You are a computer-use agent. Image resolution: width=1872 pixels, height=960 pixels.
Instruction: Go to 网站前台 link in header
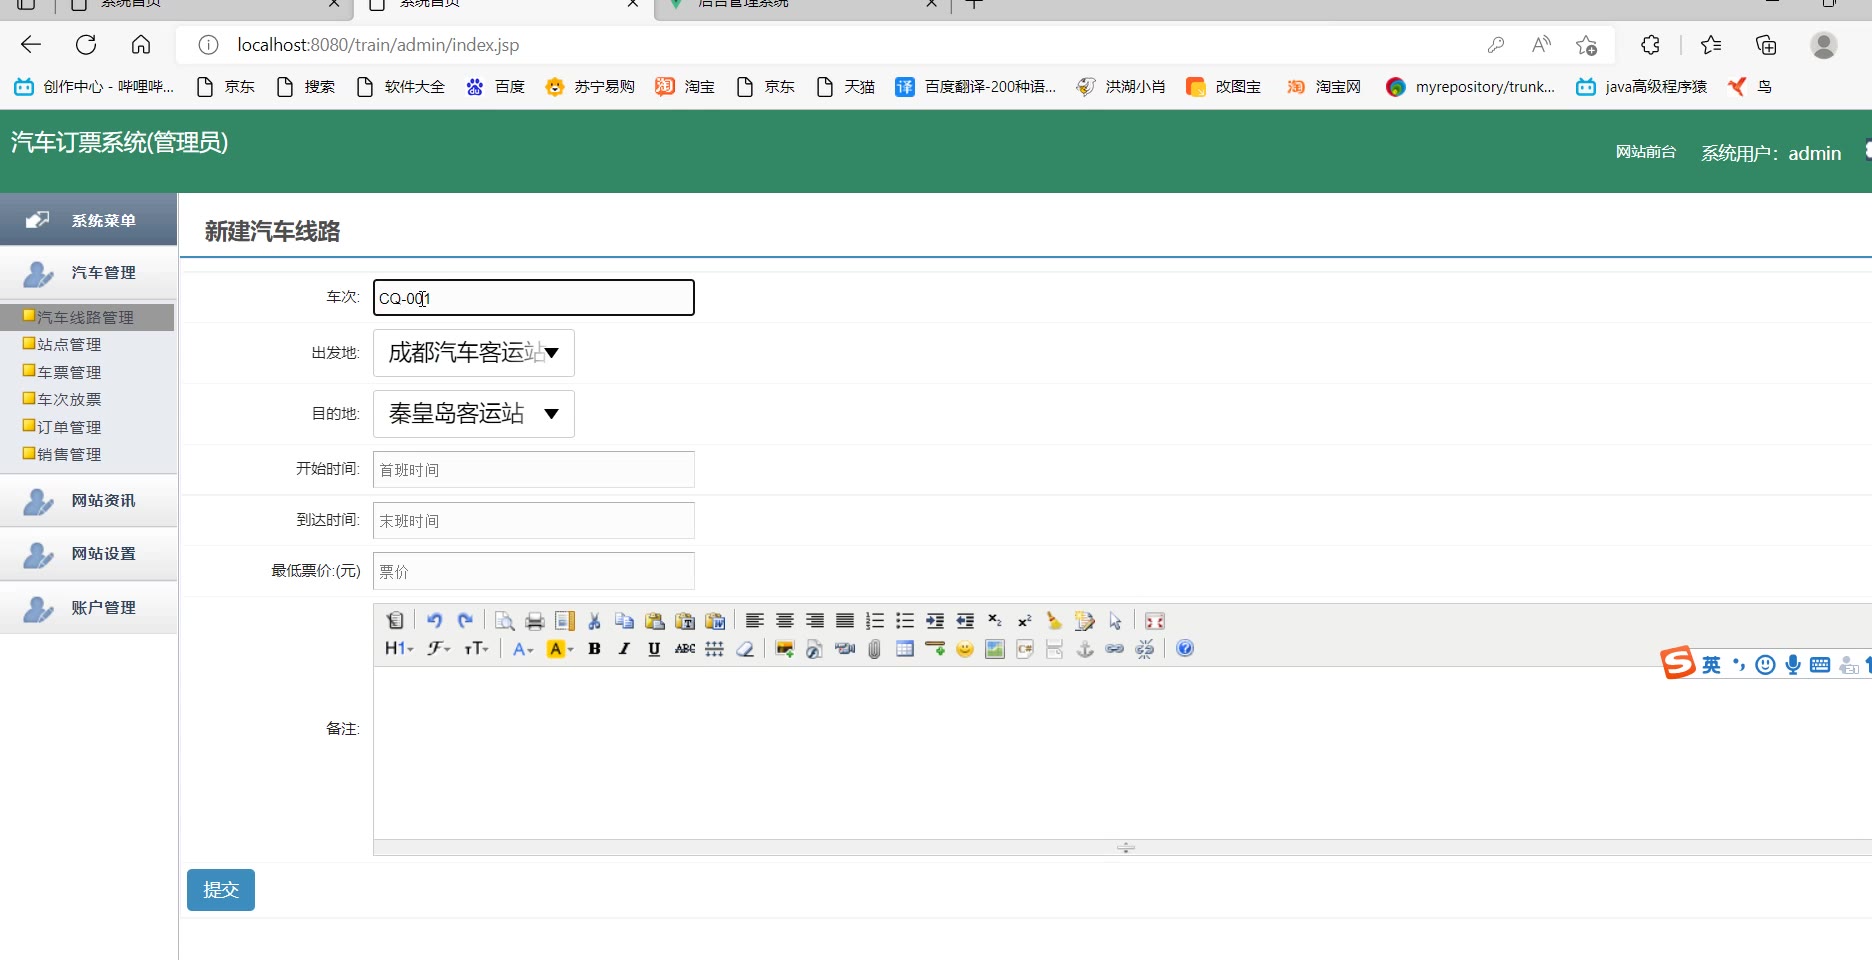point(1646,152)
